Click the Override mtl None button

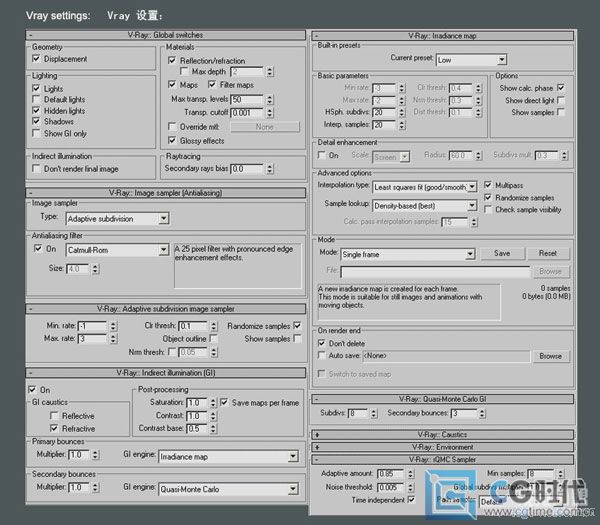pyautogui.click(x=265, y=127)
